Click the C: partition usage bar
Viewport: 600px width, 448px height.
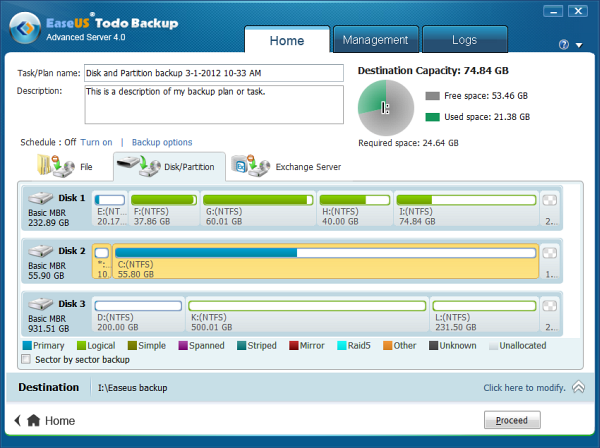pyautogui.click(x=325, y=253)
